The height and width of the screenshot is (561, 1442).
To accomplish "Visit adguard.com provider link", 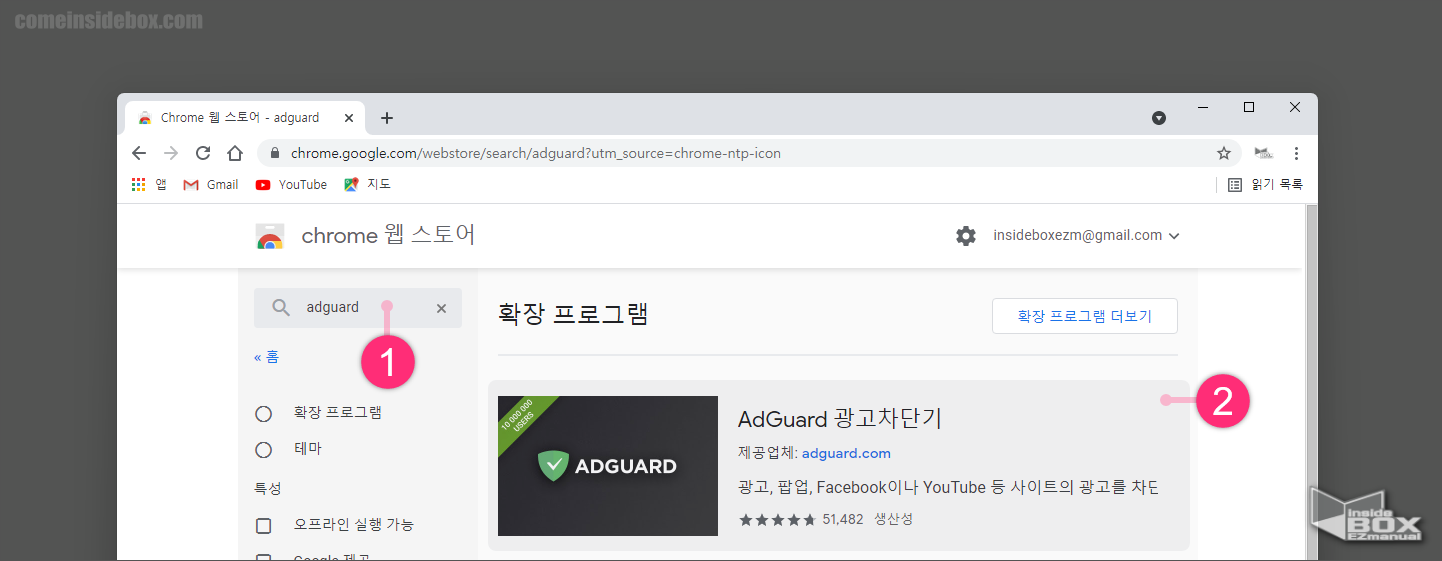I will coord(846,453).
